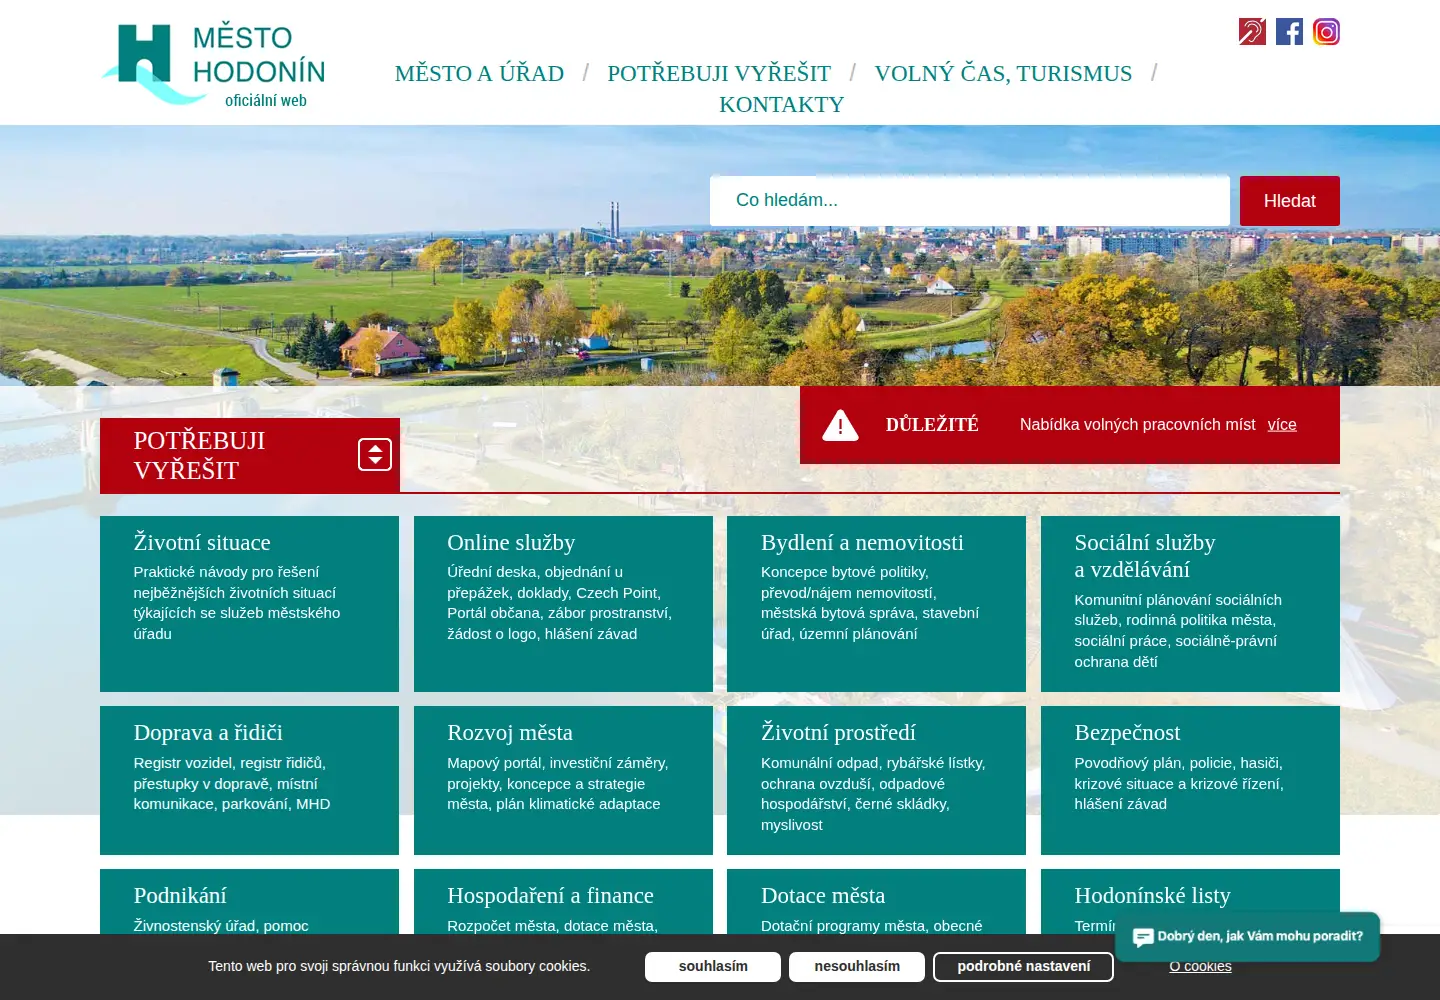The height and width of the screenshot is (1000, 1440).
Task: Open the Hospodaření a finance tile
Action: point(563,902)
